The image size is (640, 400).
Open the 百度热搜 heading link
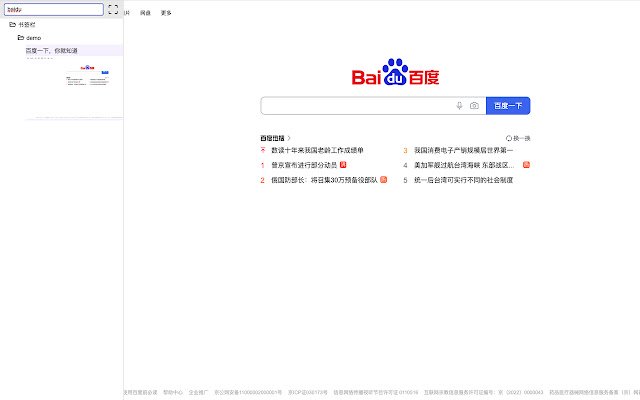pyautogui.click(x=272, y=138)
